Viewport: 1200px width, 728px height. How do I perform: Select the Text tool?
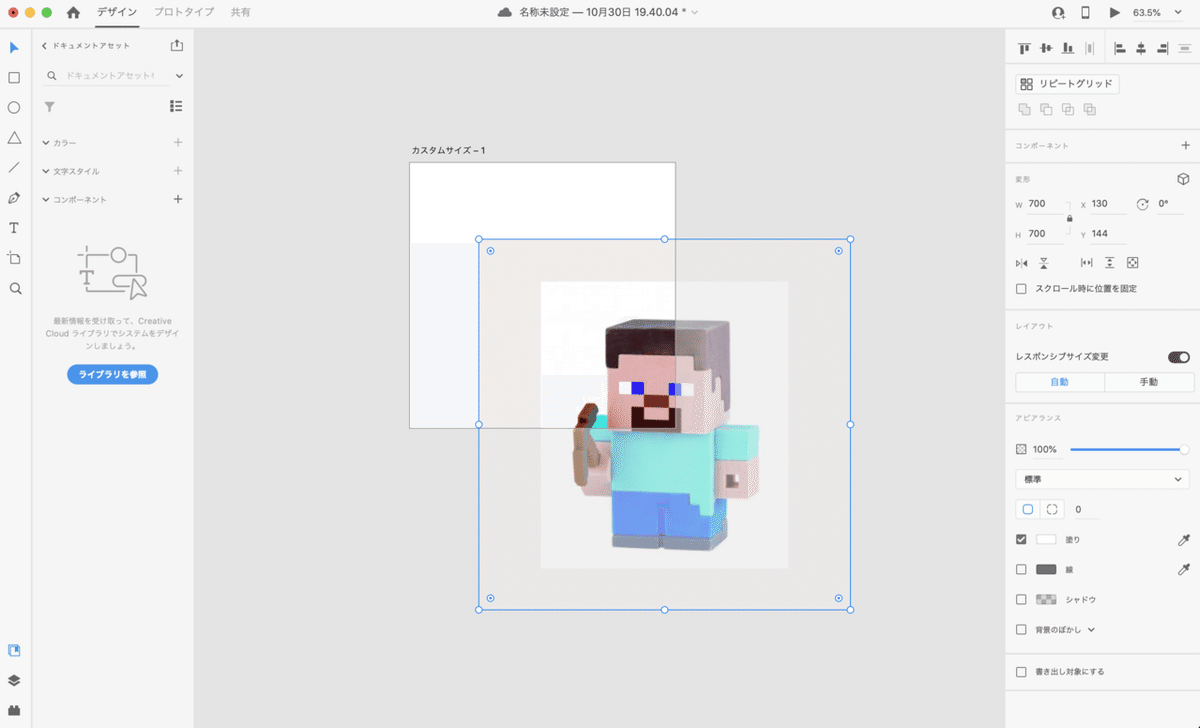click(14, 227)
